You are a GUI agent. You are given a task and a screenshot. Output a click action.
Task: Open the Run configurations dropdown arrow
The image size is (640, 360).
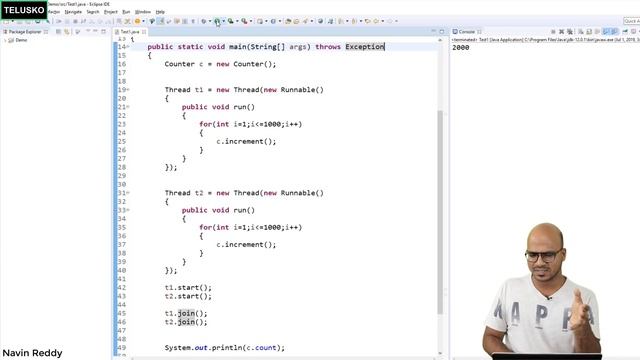click(223, 21)
